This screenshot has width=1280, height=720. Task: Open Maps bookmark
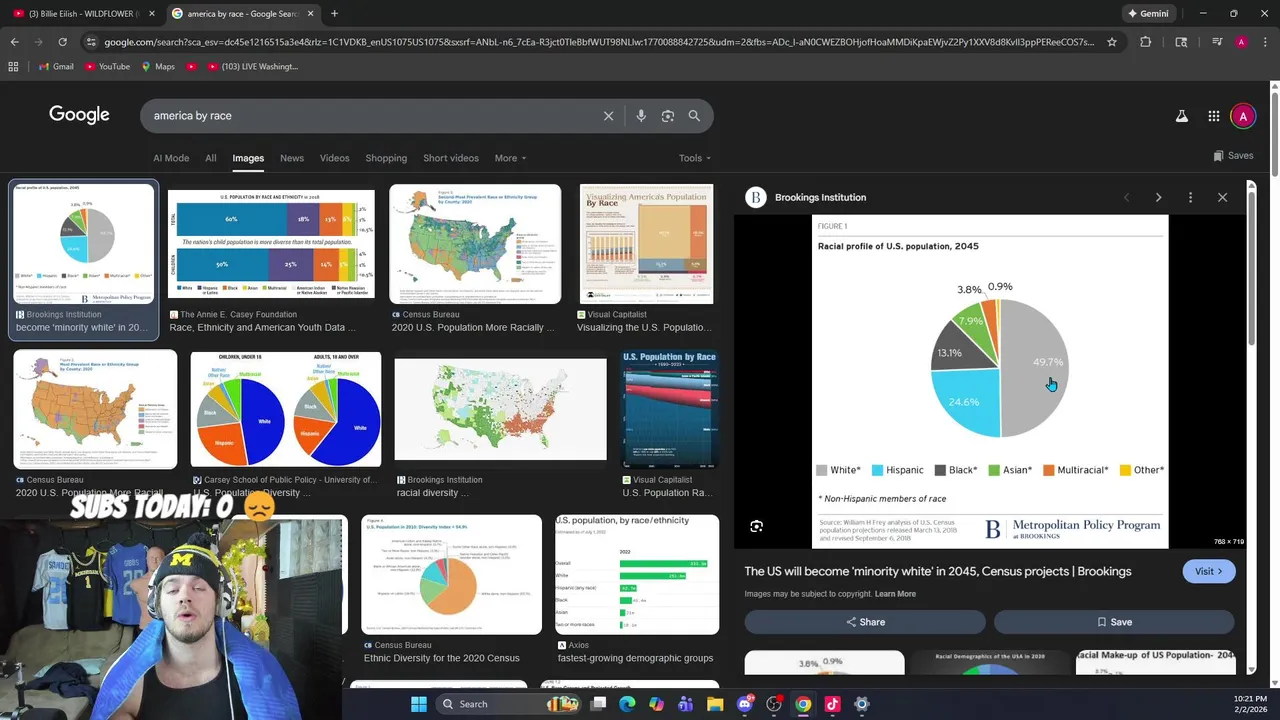coord(158,66)
